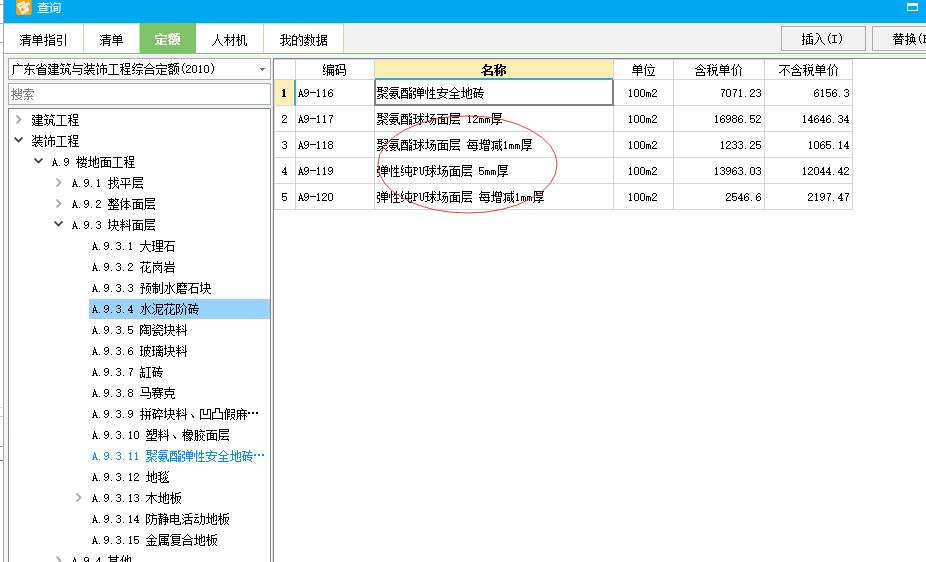Select A.9 楼地面工程 tree item

tap(93, 162)
